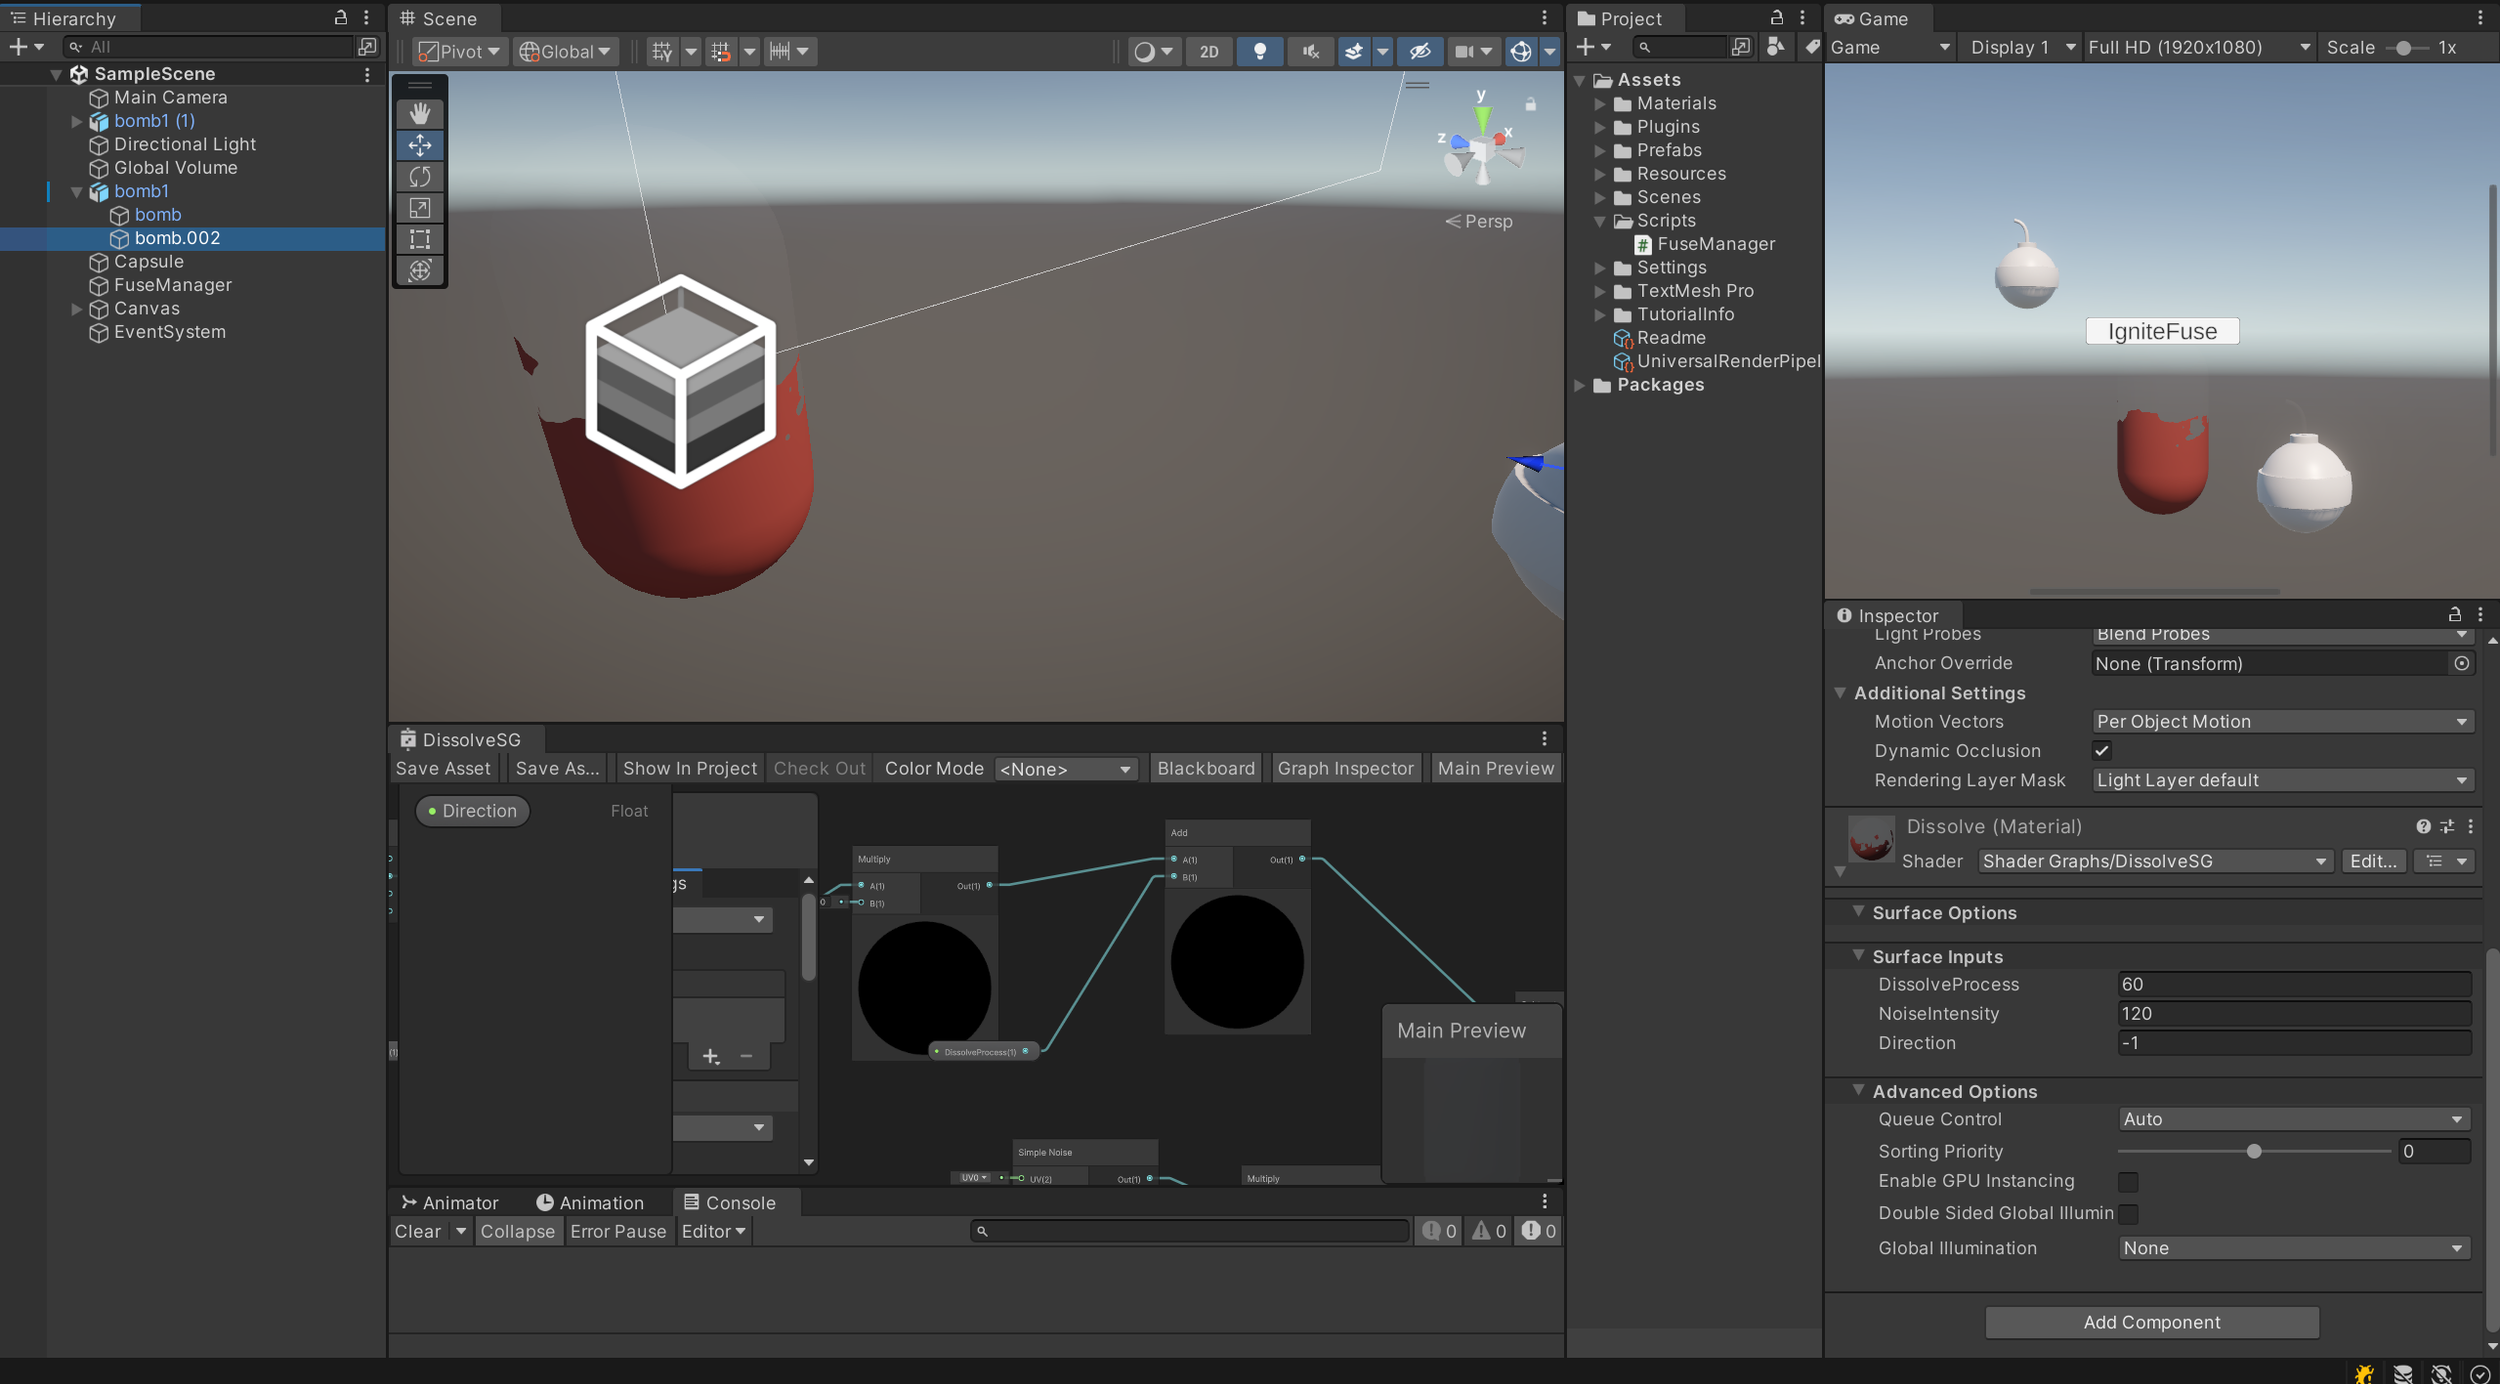Mute scene audio icon
2500x1384 pixels.
[1309, 51]
